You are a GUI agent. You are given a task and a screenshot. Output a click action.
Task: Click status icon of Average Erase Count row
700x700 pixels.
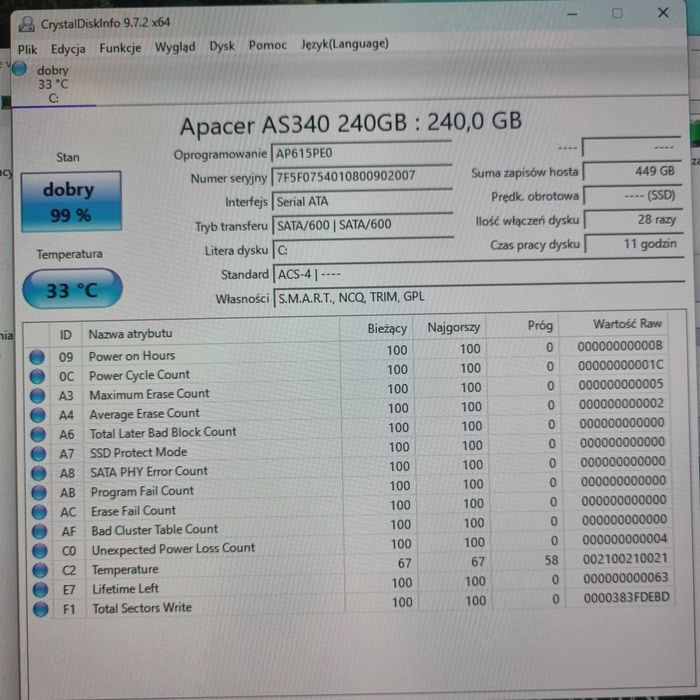click(x=38, y=415)
